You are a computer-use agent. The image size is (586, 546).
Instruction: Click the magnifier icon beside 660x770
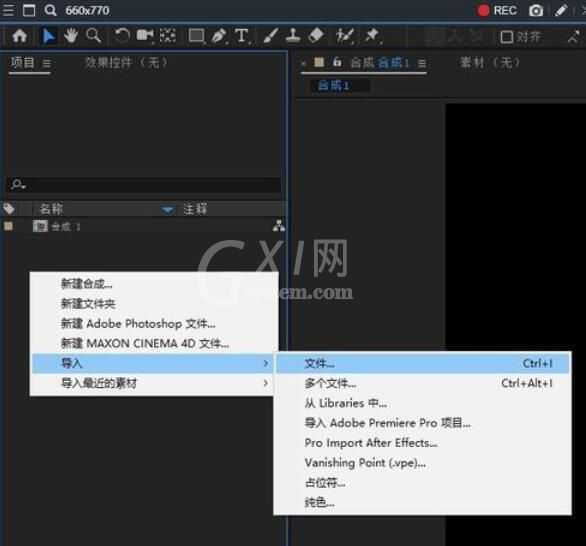coord(50,10)
